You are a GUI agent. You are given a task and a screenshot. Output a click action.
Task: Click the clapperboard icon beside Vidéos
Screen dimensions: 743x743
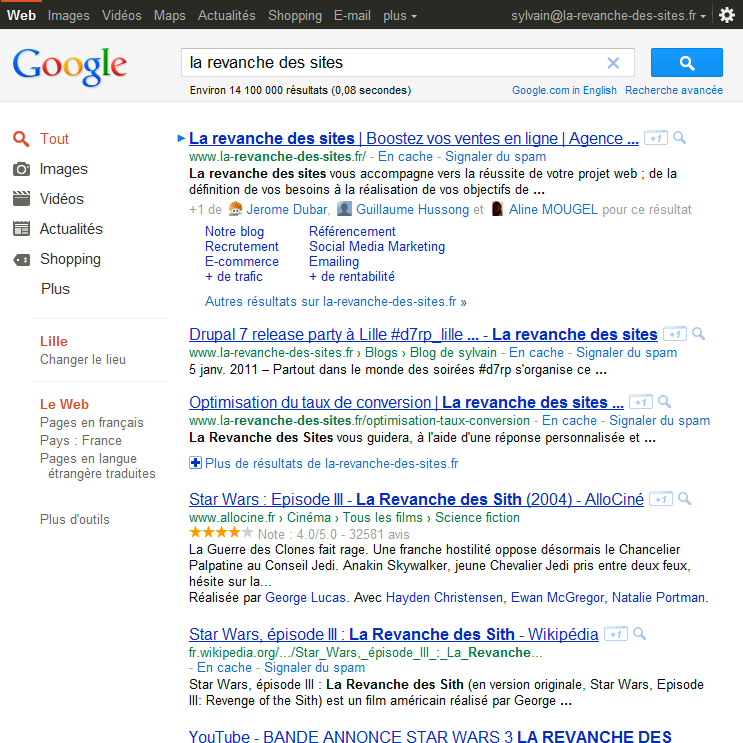pos(21,199)
